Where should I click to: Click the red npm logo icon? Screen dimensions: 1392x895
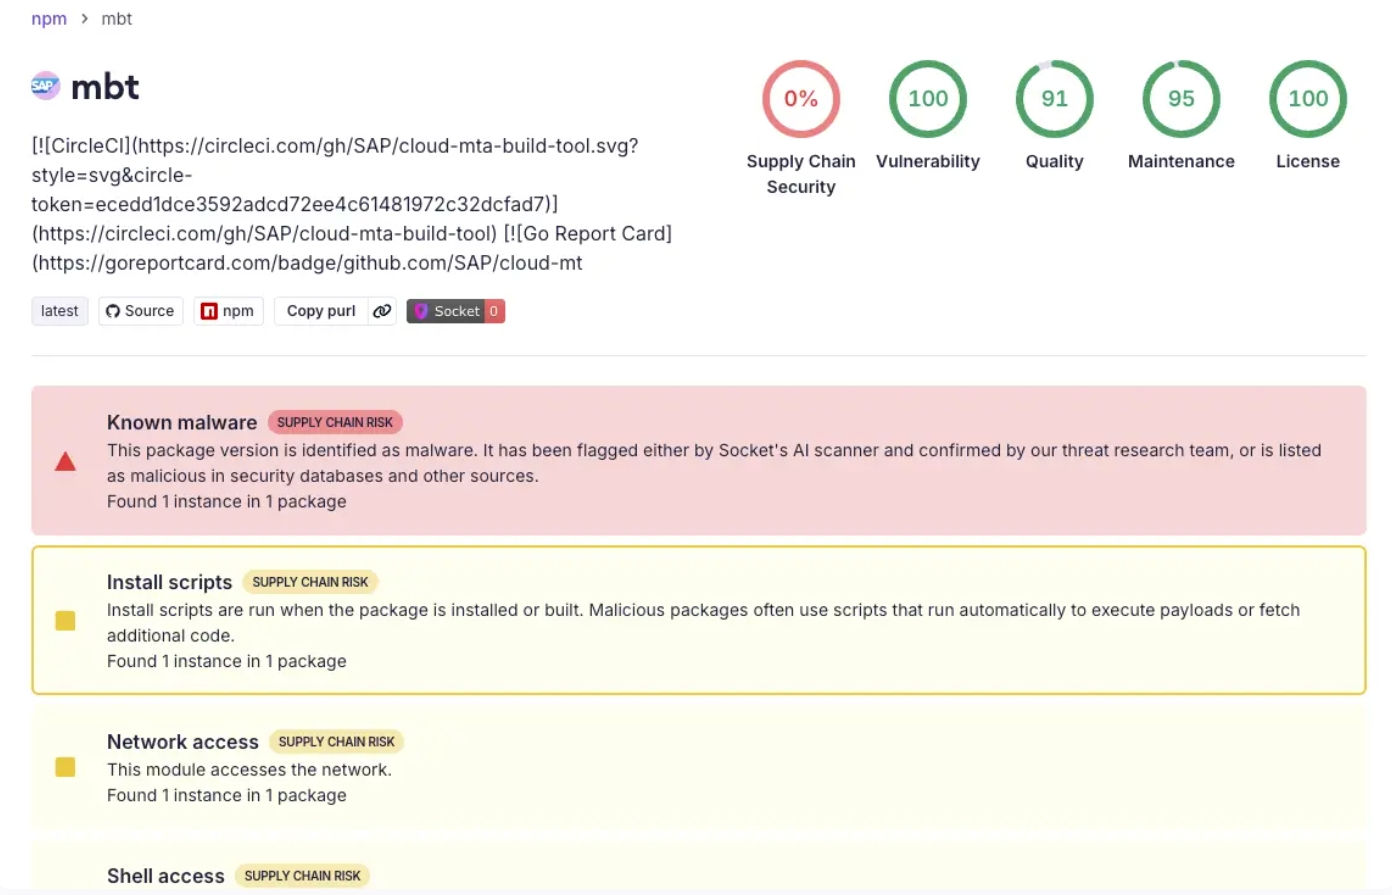point(209,311)
